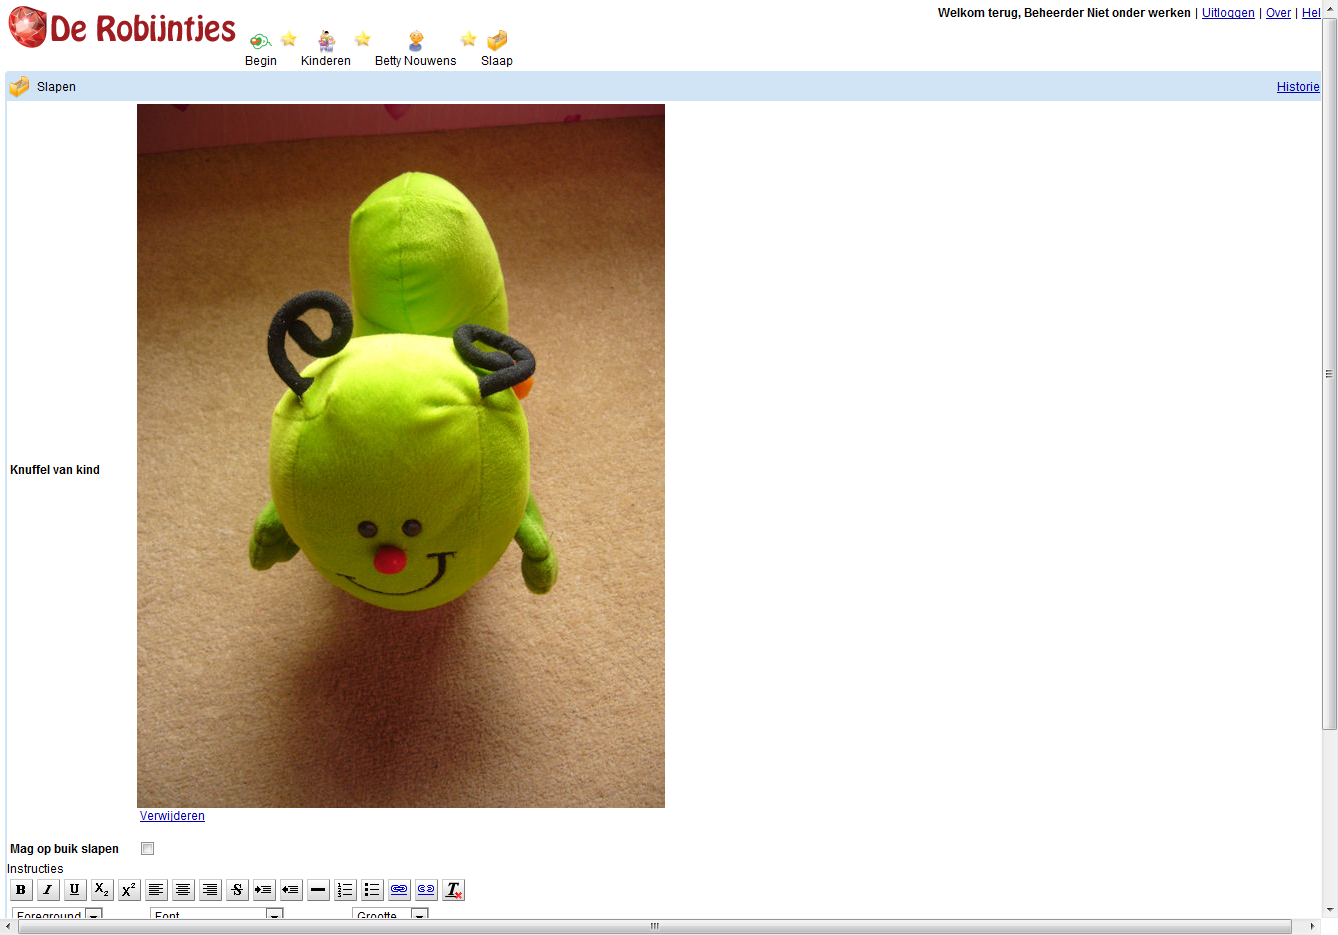Click the Bold formatting icon

coord(21,890)
